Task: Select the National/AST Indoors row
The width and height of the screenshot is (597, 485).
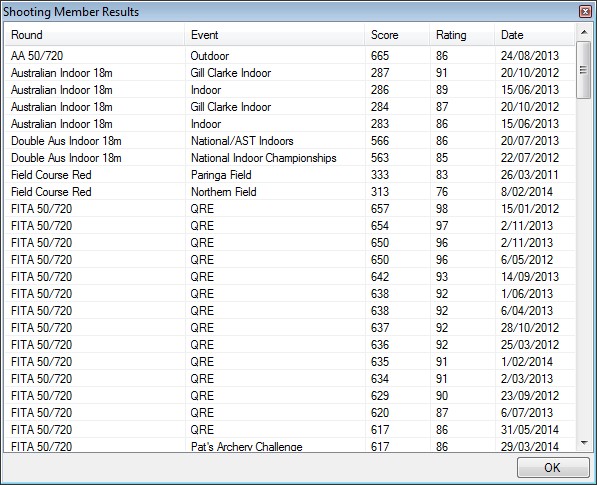Action: tap(290, 140)
